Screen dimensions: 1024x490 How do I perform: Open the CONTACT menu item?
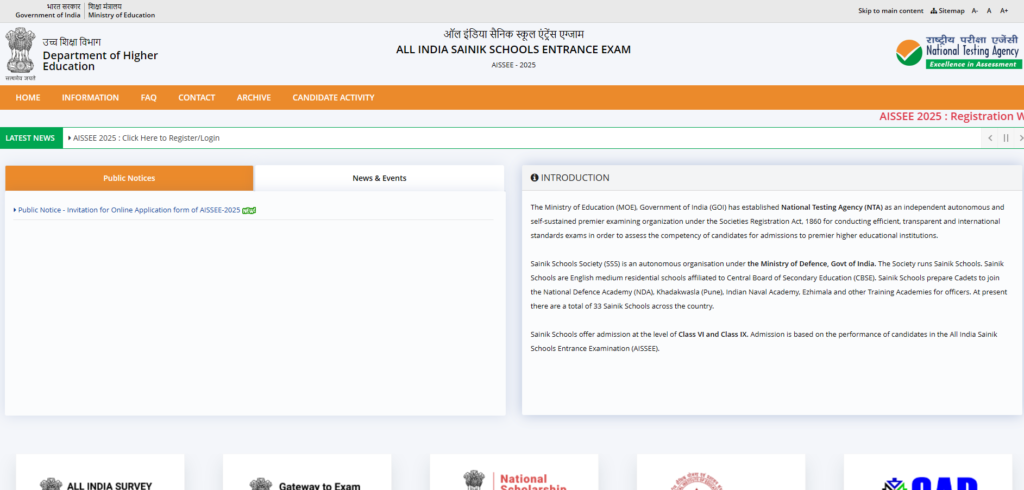[197, 97]
